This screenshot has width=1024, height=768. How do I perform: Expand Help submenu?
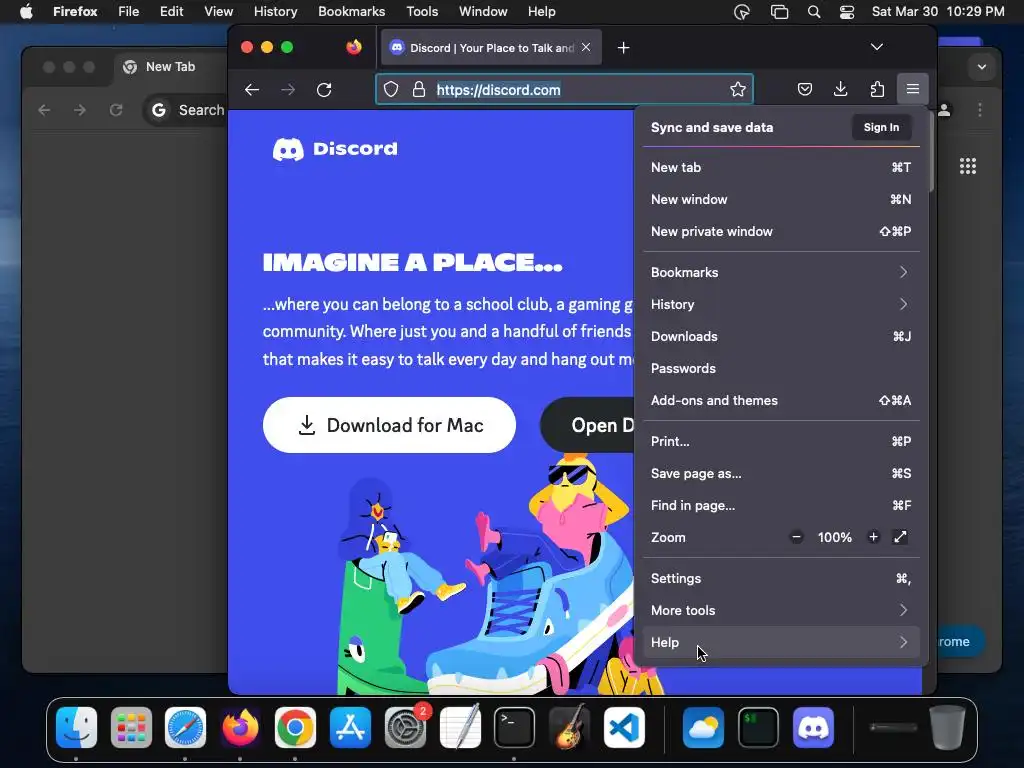781,643
